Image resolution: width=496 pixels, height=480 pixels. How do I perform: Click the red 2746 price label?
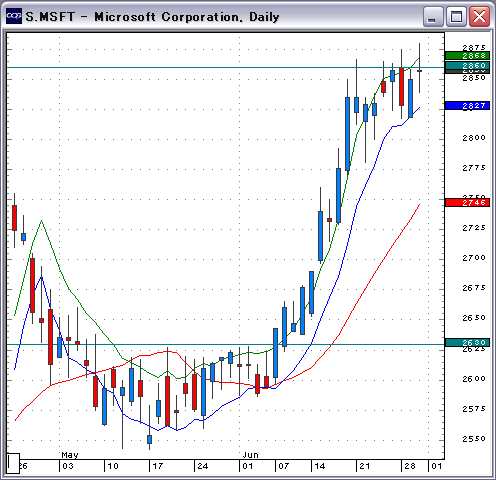pyautogui.click(x=467, y=203)
